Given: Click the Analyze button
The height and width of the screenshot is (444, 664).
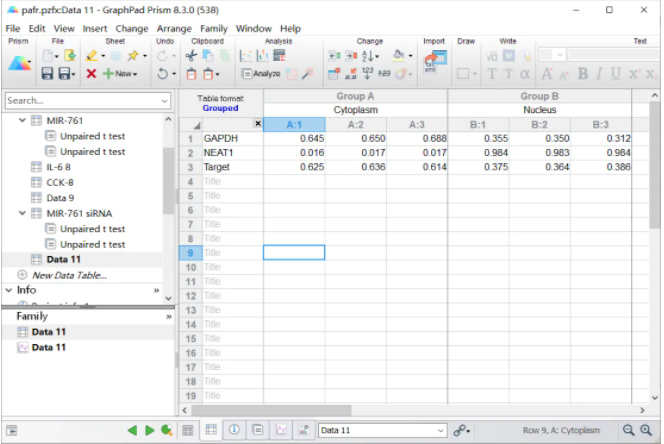Looking at the screenshot, I should 261,74.
